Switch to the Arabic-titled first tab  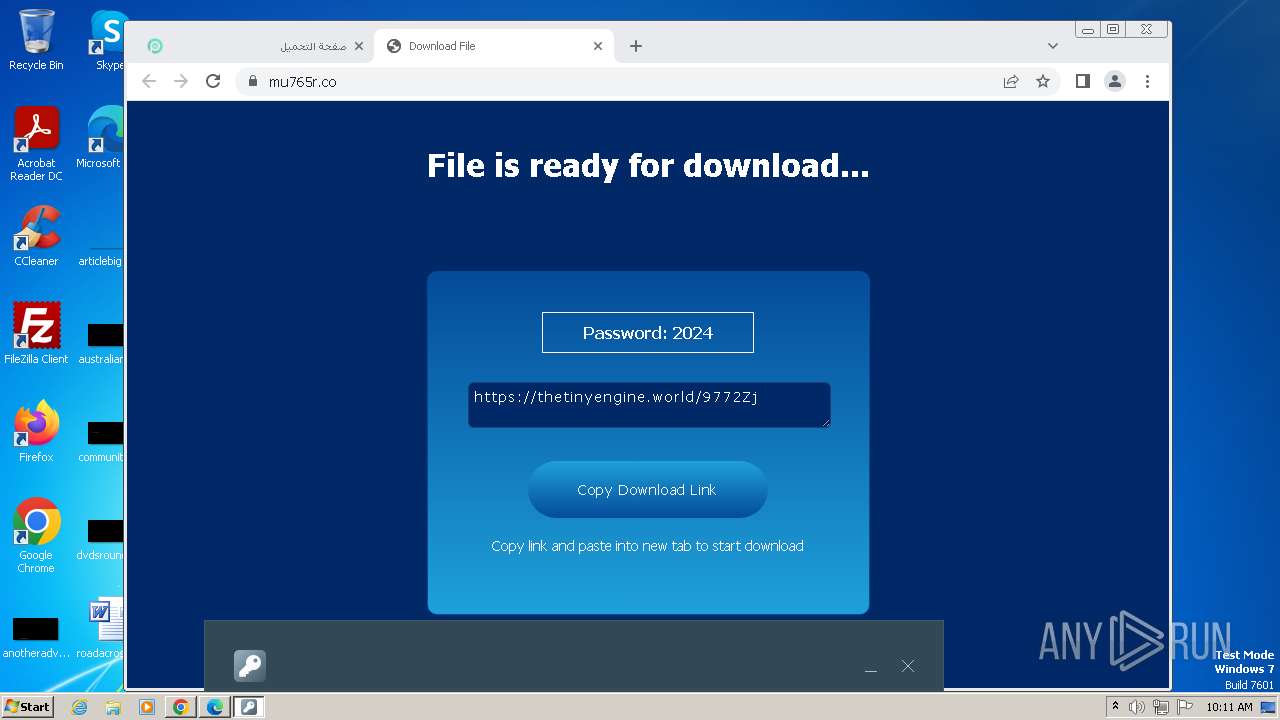click(255, 46)
